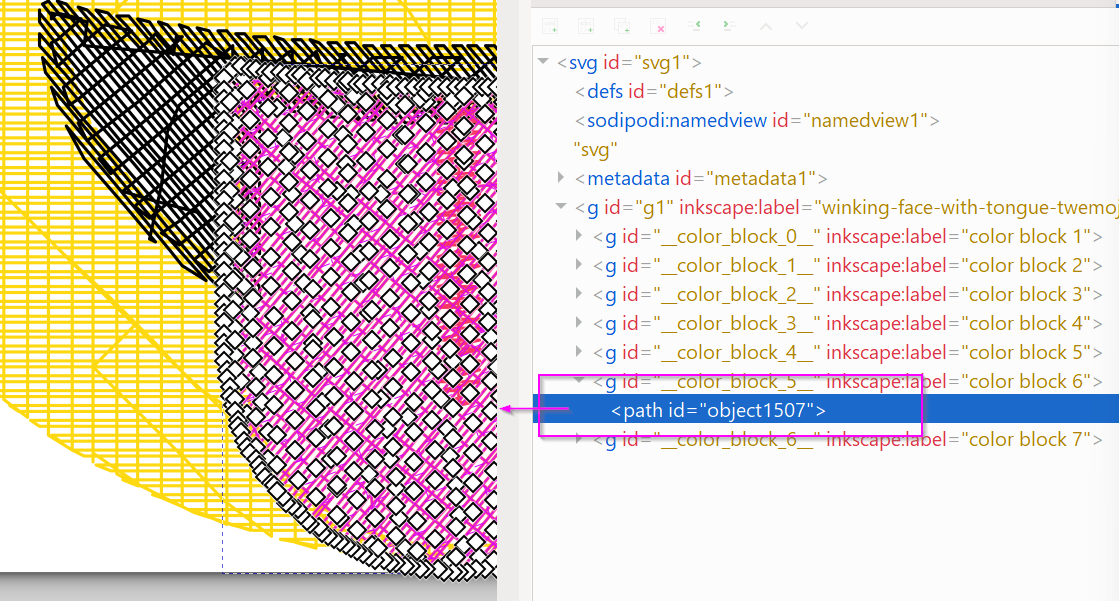Expand the color block 2 group
The width and height of the screenshot is (1119, 601).
click(579, 264)
